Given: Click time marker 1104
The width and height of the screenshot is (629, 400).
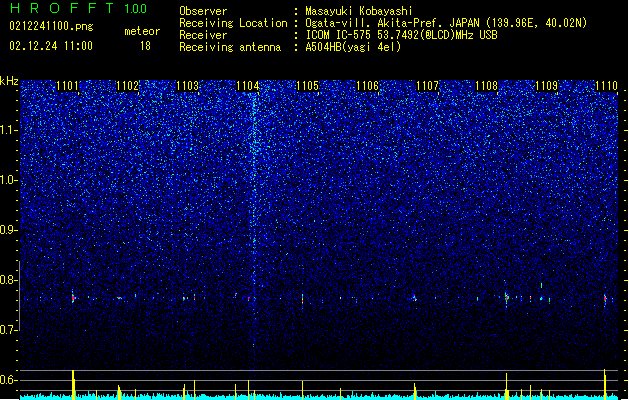Looking at the screenshot, I should 248,86.
